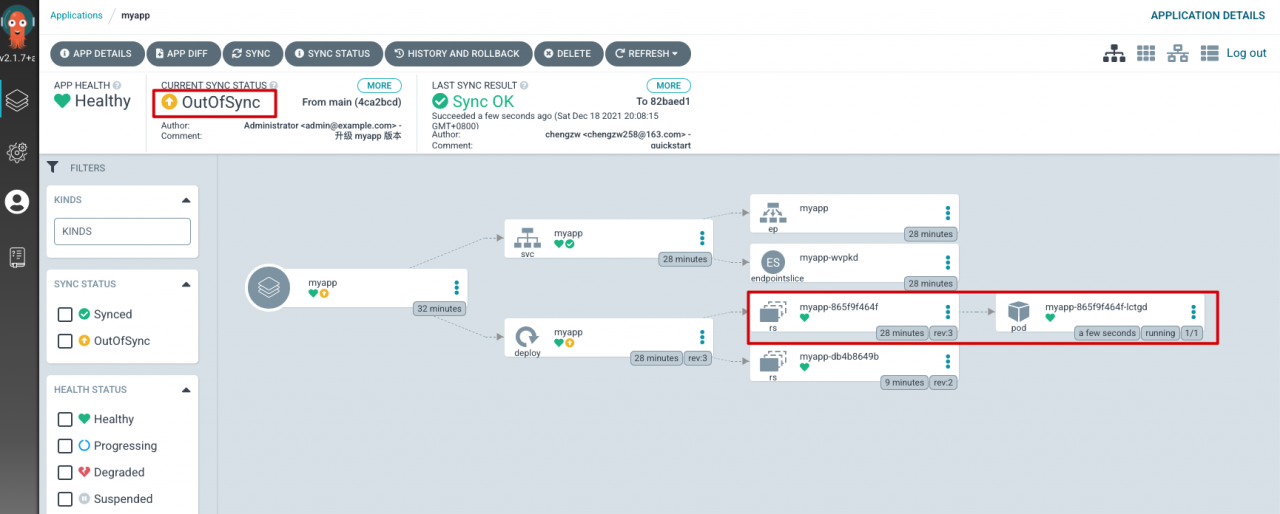This screenshot has width=1280, height=514.
Task: Click the KINDS filter input field
Action: [122, 231]
